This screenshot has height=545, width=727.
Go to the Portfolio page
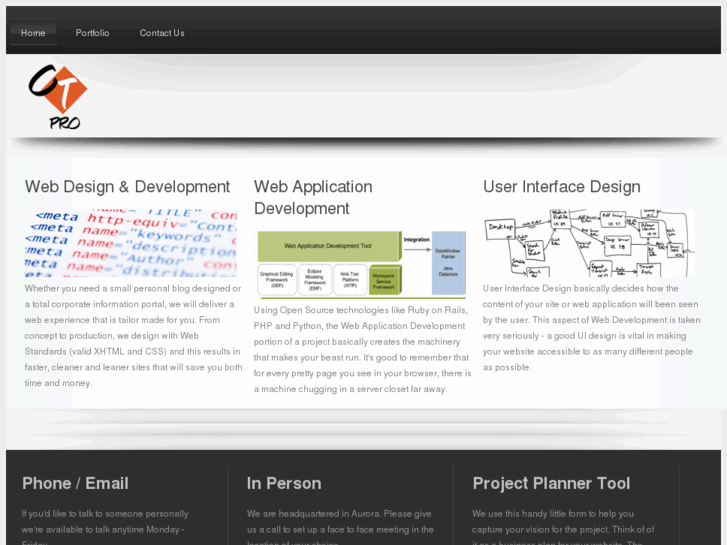pyautogui.click(x=92, y=33)
